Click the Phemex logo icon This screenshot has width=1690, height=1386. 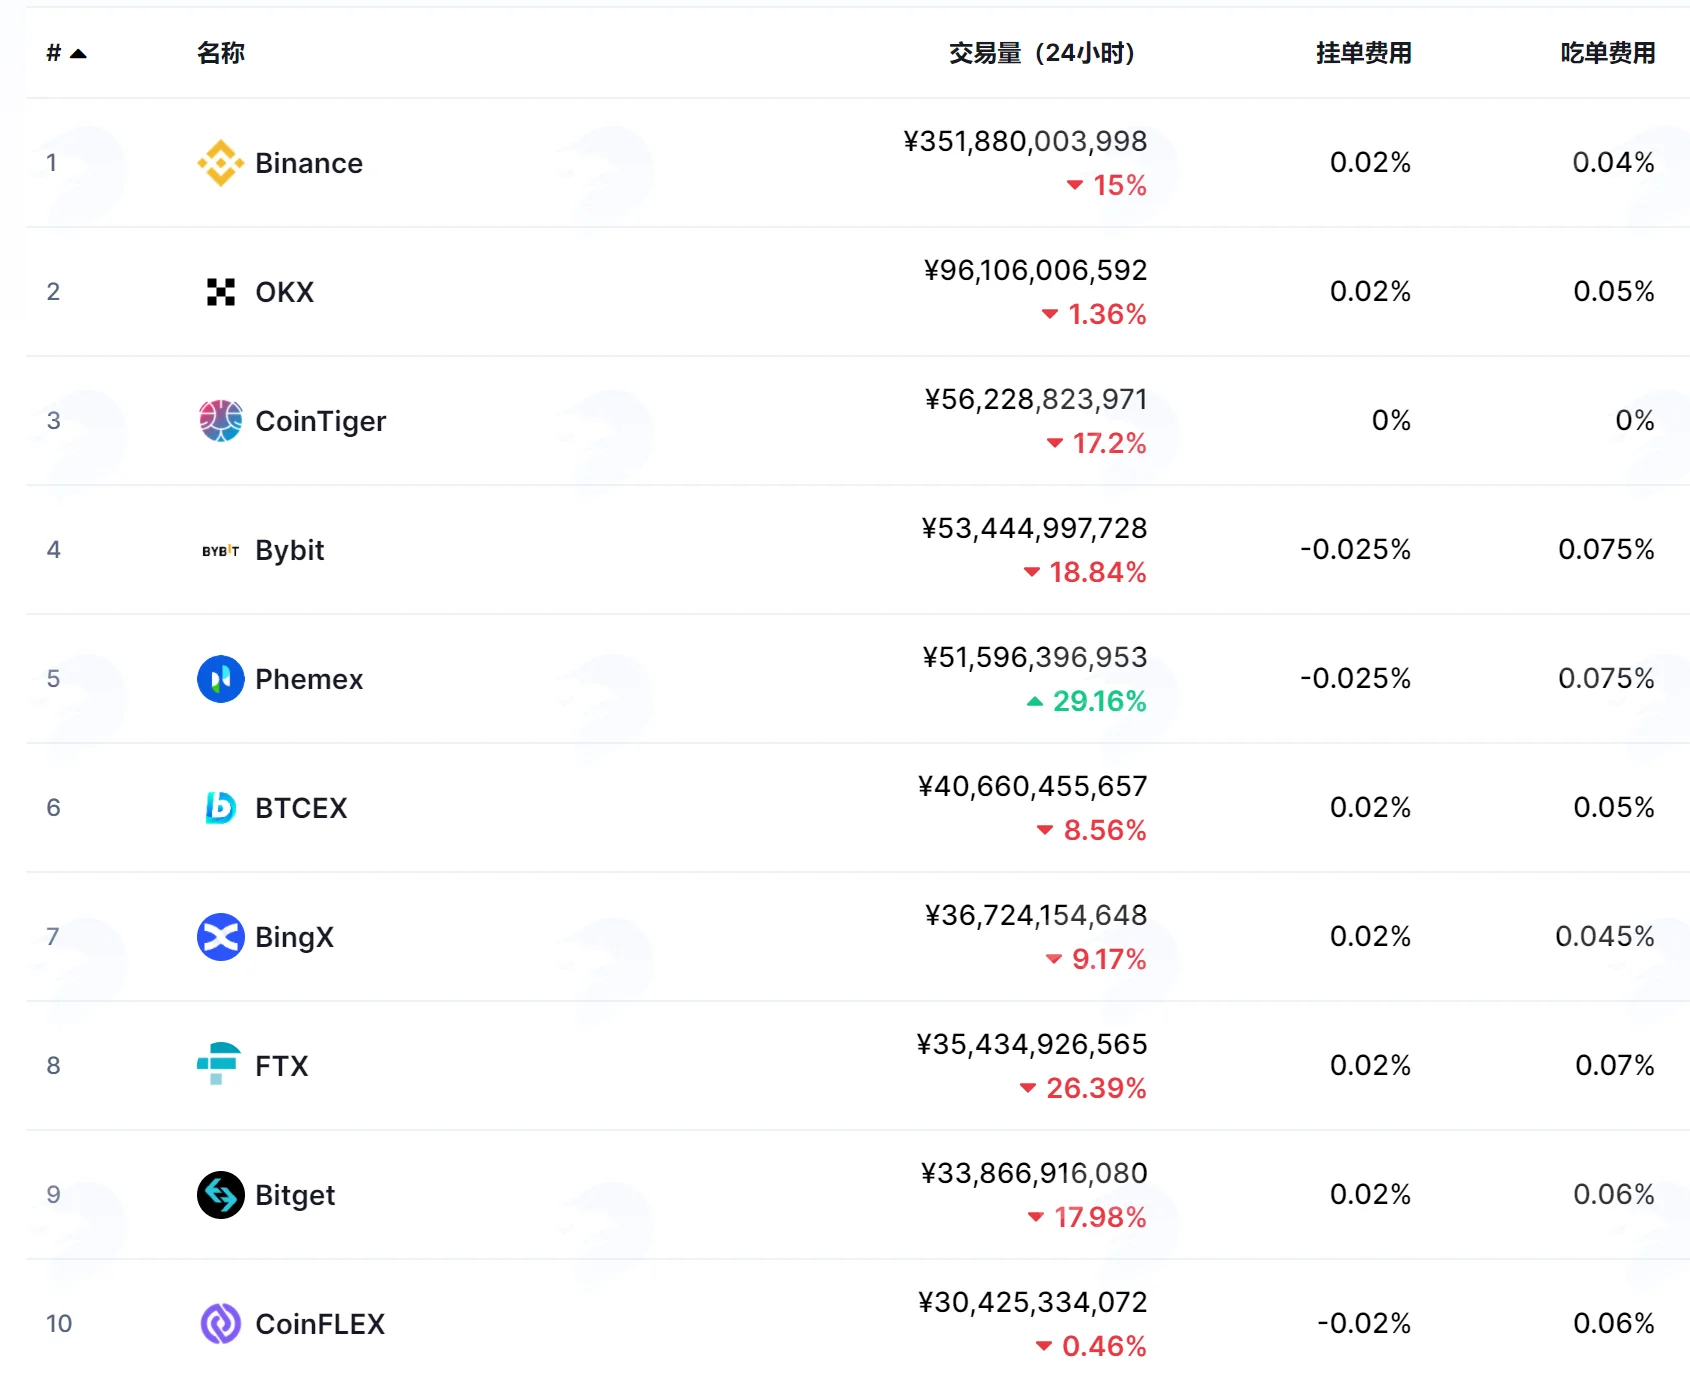[220, 679]
